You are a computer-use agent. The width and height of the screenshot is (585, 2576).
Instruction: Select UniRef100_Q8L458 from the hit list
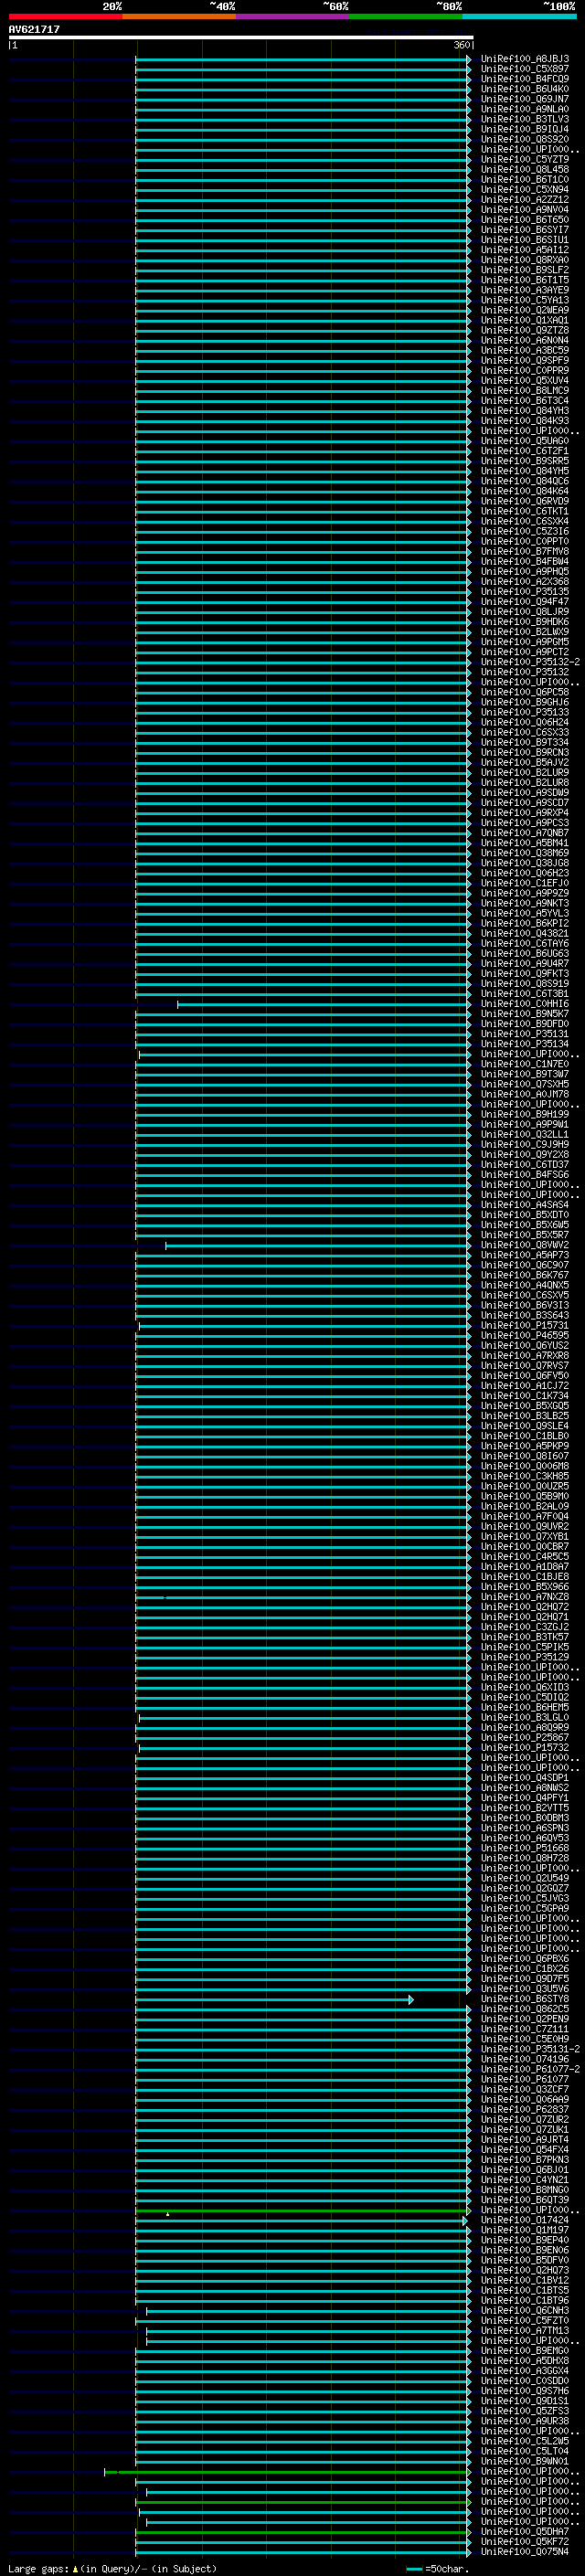(x=525, y=169)
